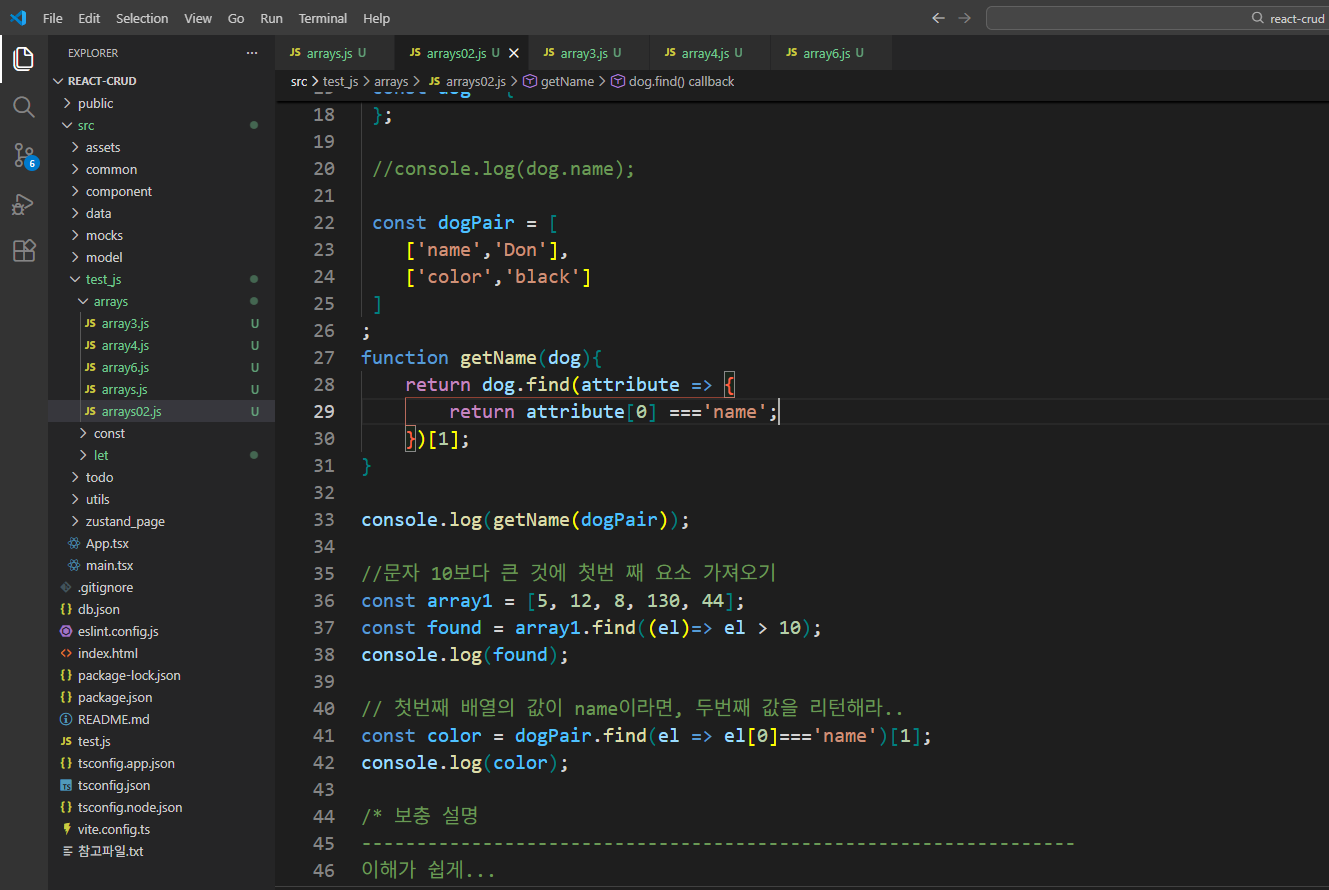This screenshot has width=1329, height=890.
Task: Click the braces icon beside package.json
Action: (x=66, y=698)
